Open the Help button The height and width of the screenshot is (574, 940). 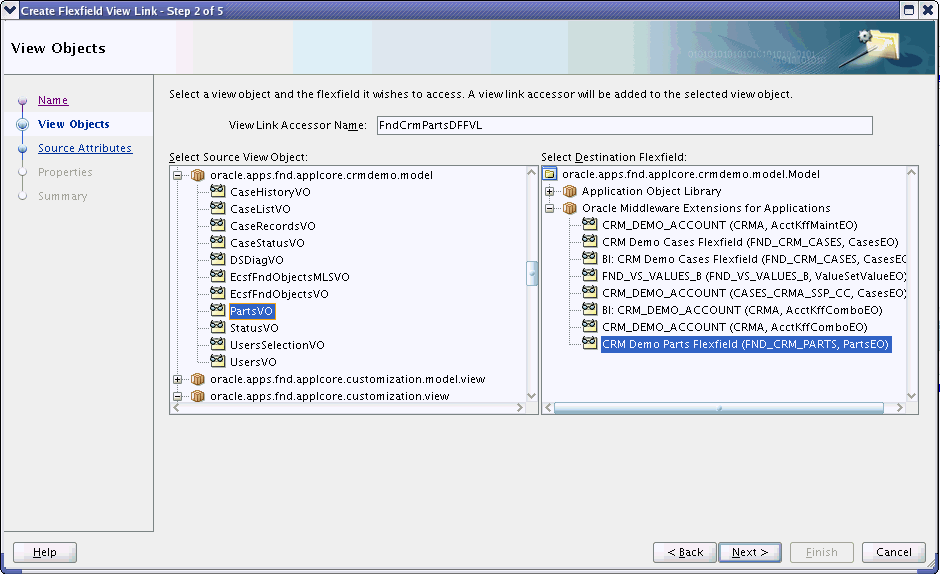[x=45, y=552]
